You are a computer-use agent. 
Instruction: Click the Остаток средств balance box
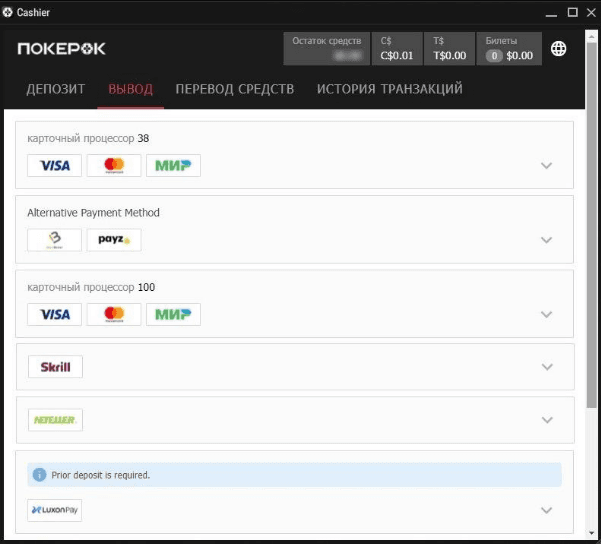coord(327,49)
